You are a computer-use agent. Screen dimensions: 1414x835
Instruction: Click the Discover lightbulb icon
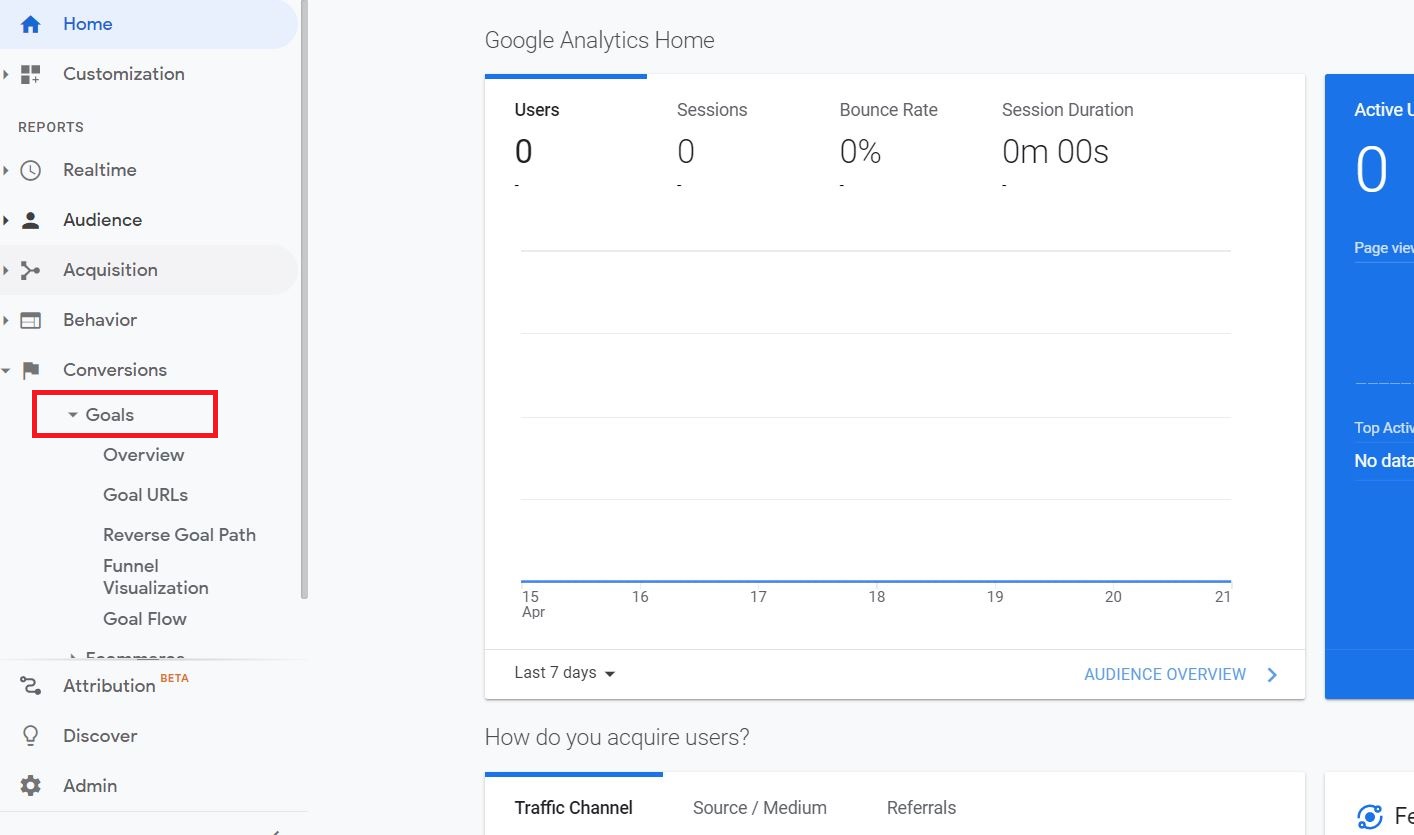(x=31, y=736)
